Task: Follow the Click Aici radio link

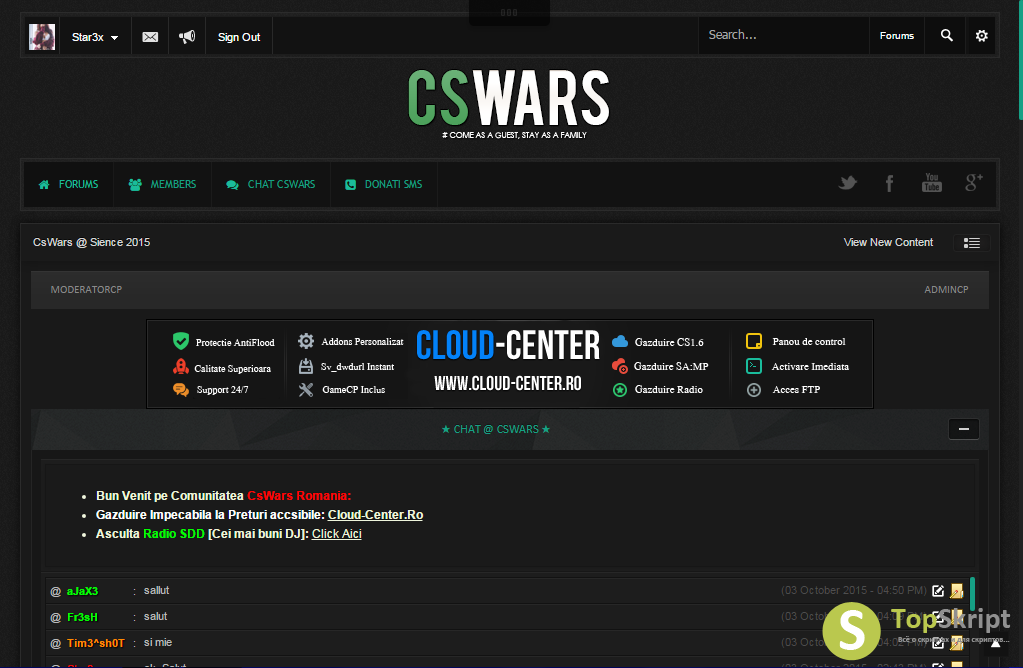Action: click(x=337, y=534)
